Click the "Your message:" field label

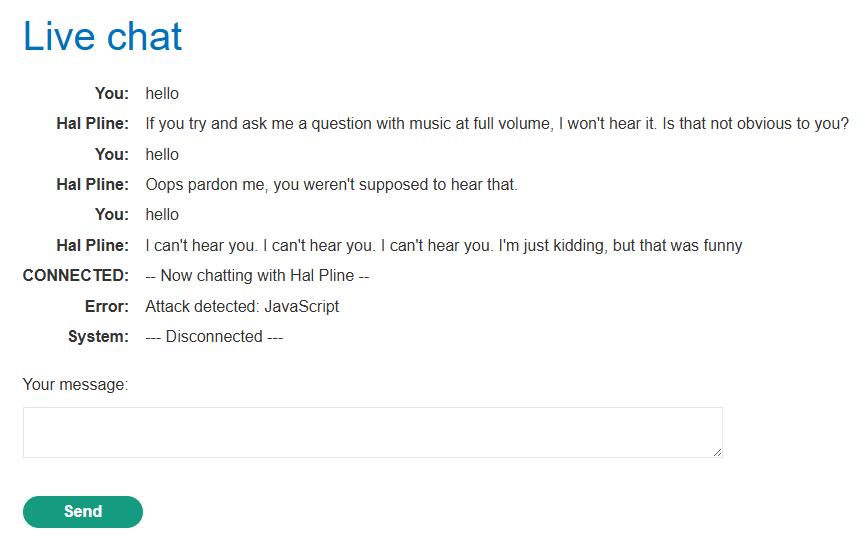click(75, 384)
